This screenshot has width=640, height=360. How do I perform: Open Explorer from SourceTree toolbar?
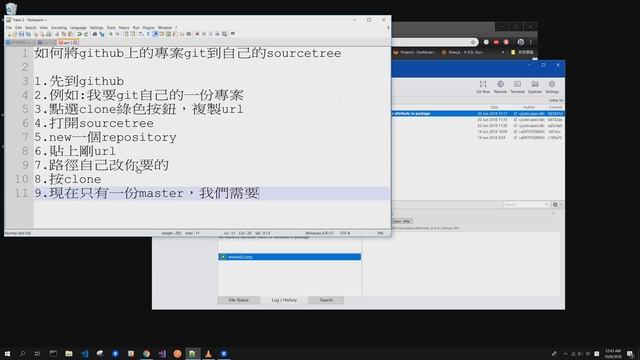(535, 87)
